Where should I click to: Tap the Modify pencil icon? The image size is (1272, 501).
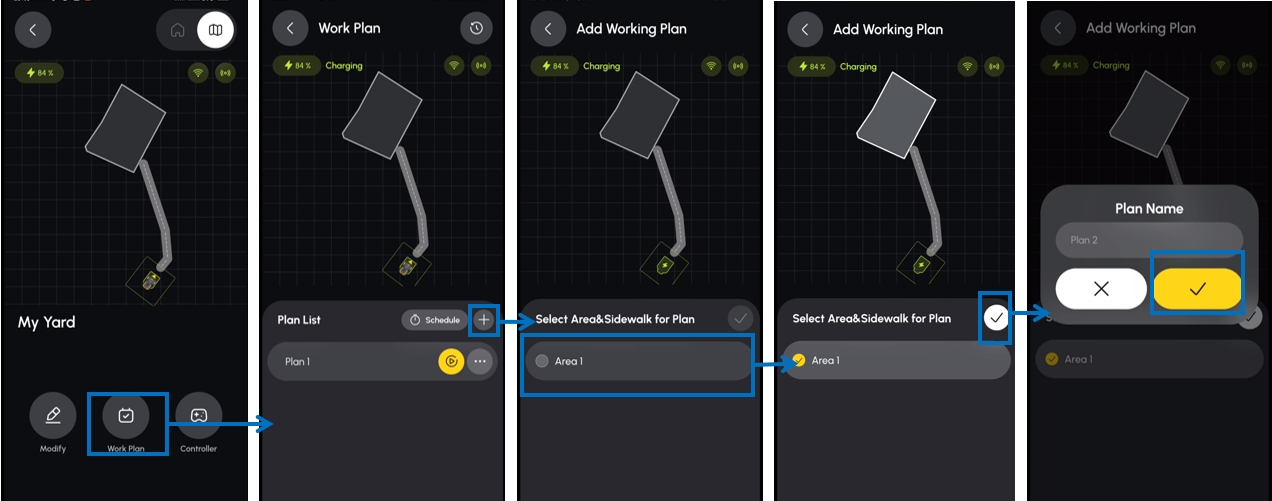[x=53, y=415]
